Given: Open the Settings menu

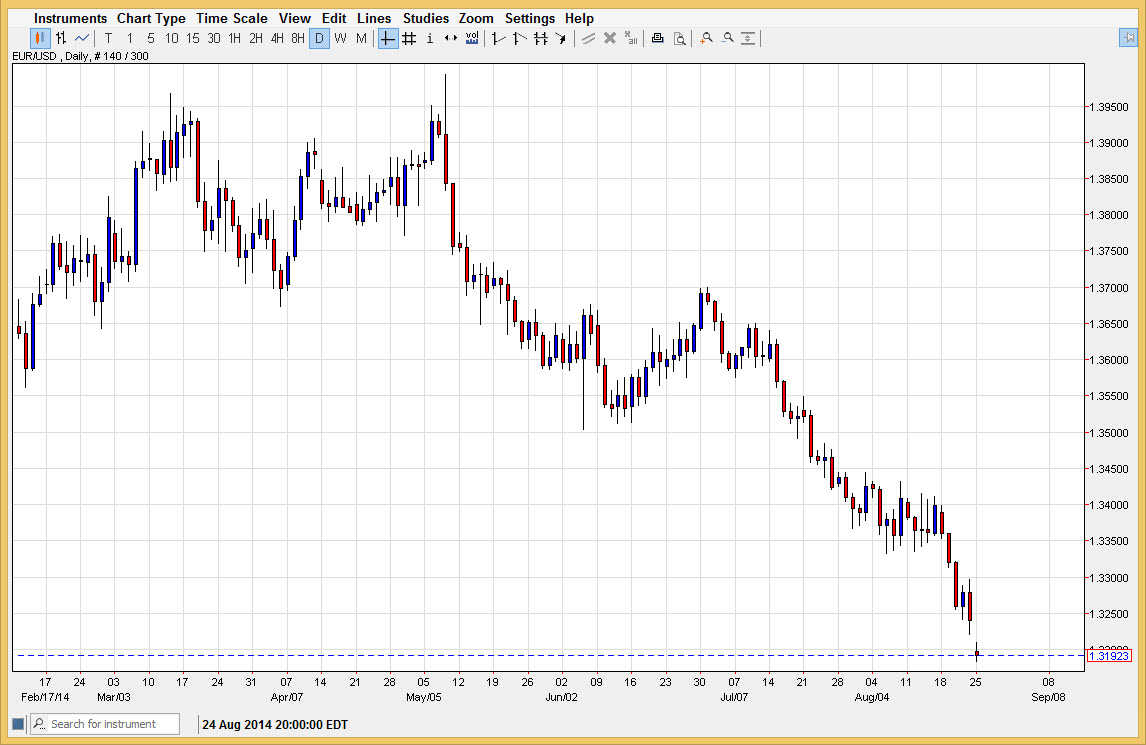Looking at the screenshot, I should 529,18.
